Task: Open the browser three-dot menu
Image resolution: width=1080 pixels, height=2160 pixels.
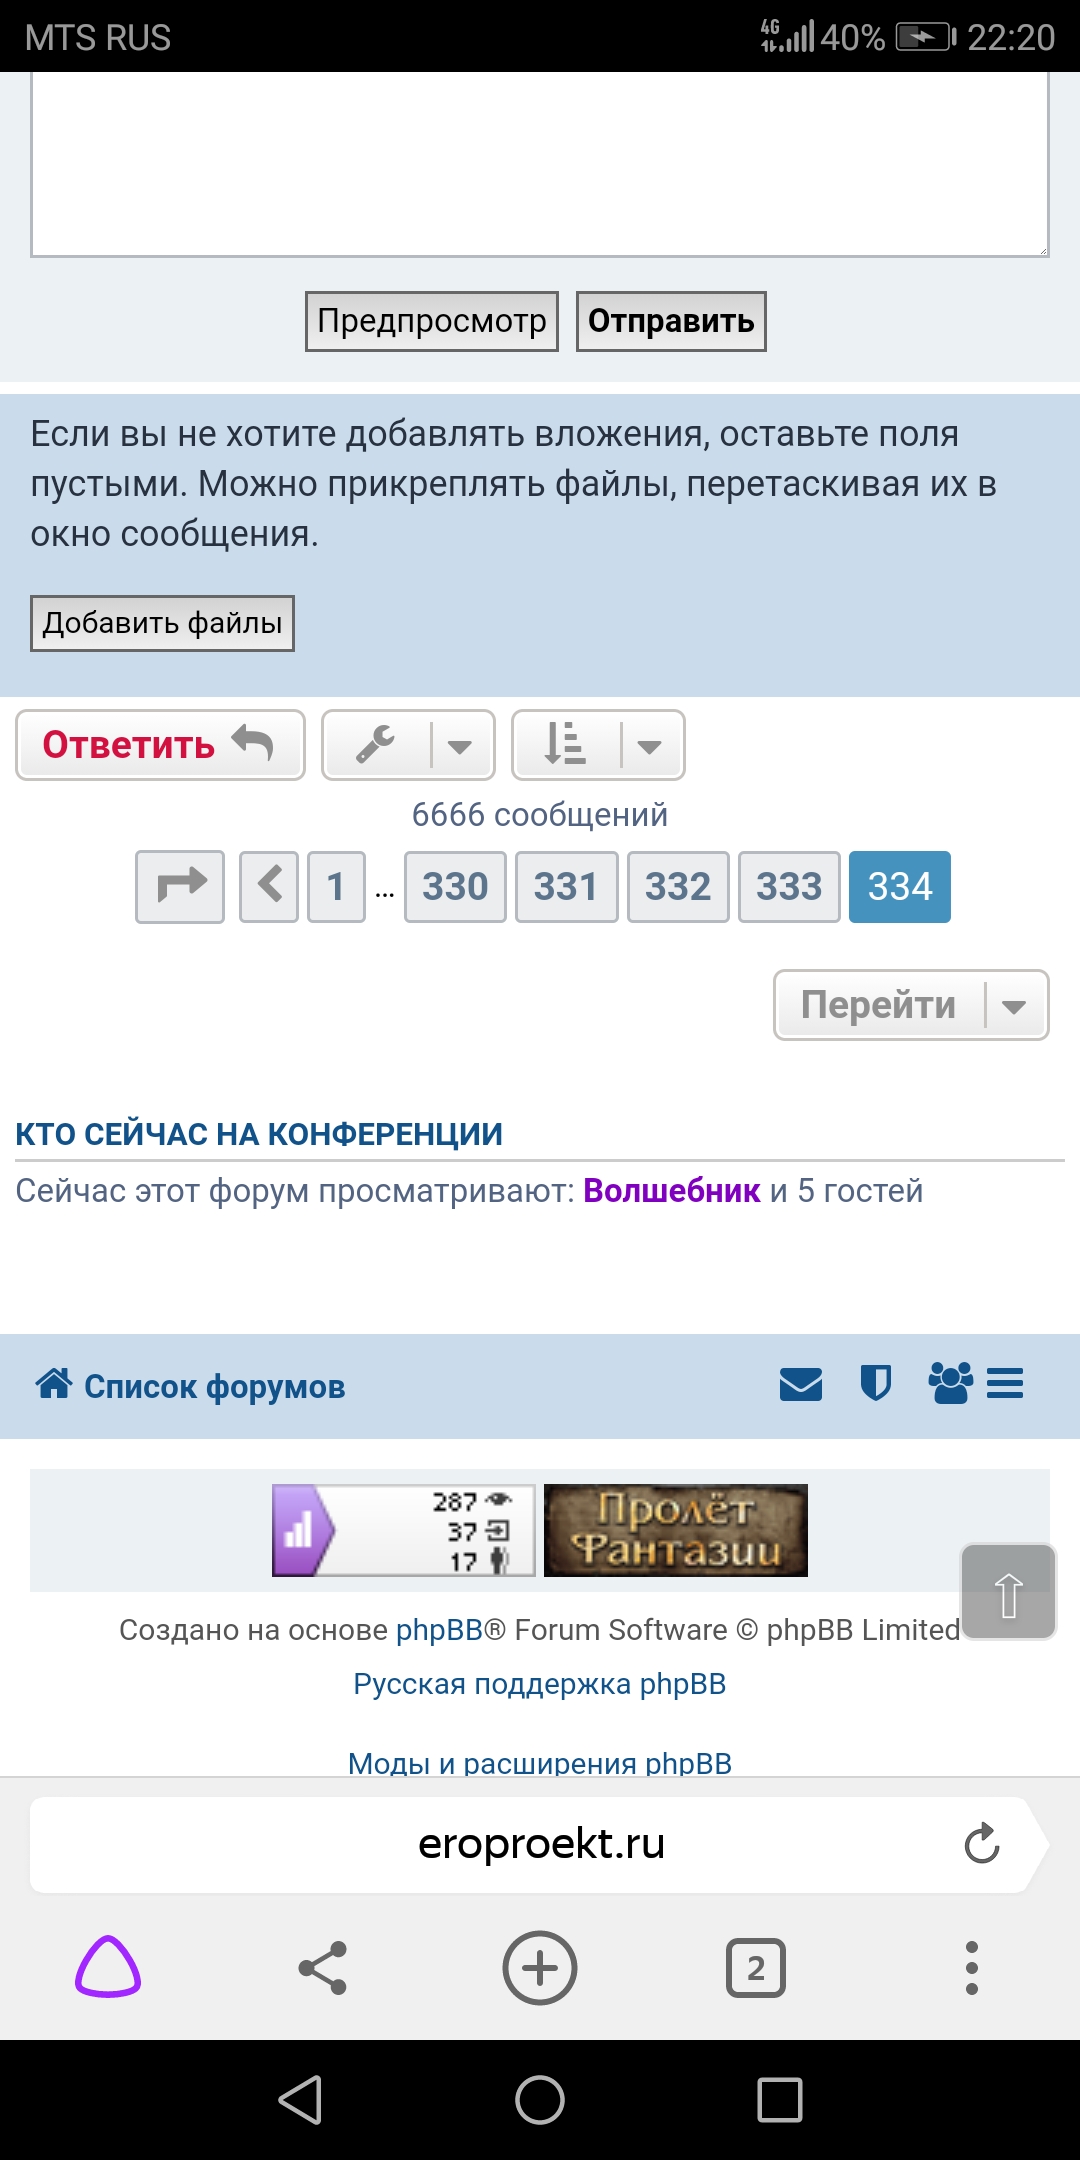Action: [972, 1968]
